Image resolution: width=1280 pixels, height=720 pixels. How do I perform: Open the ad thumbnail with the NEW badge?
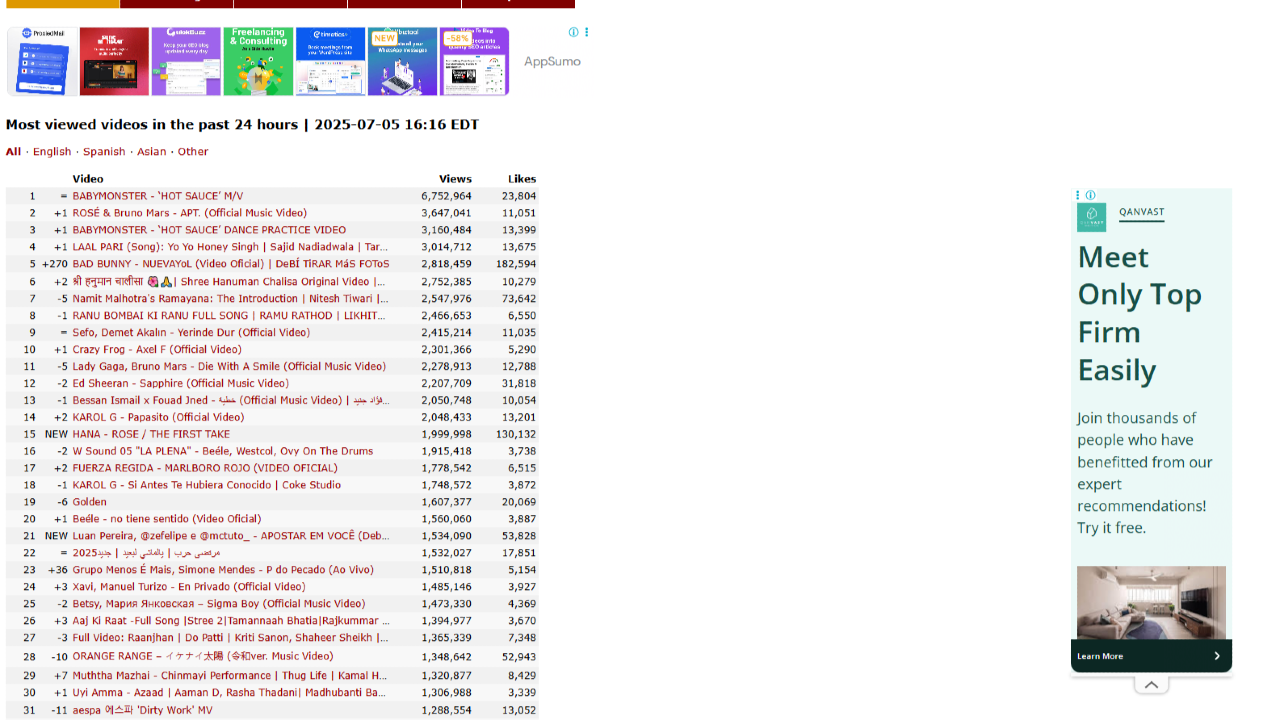(x=402, y=61)
